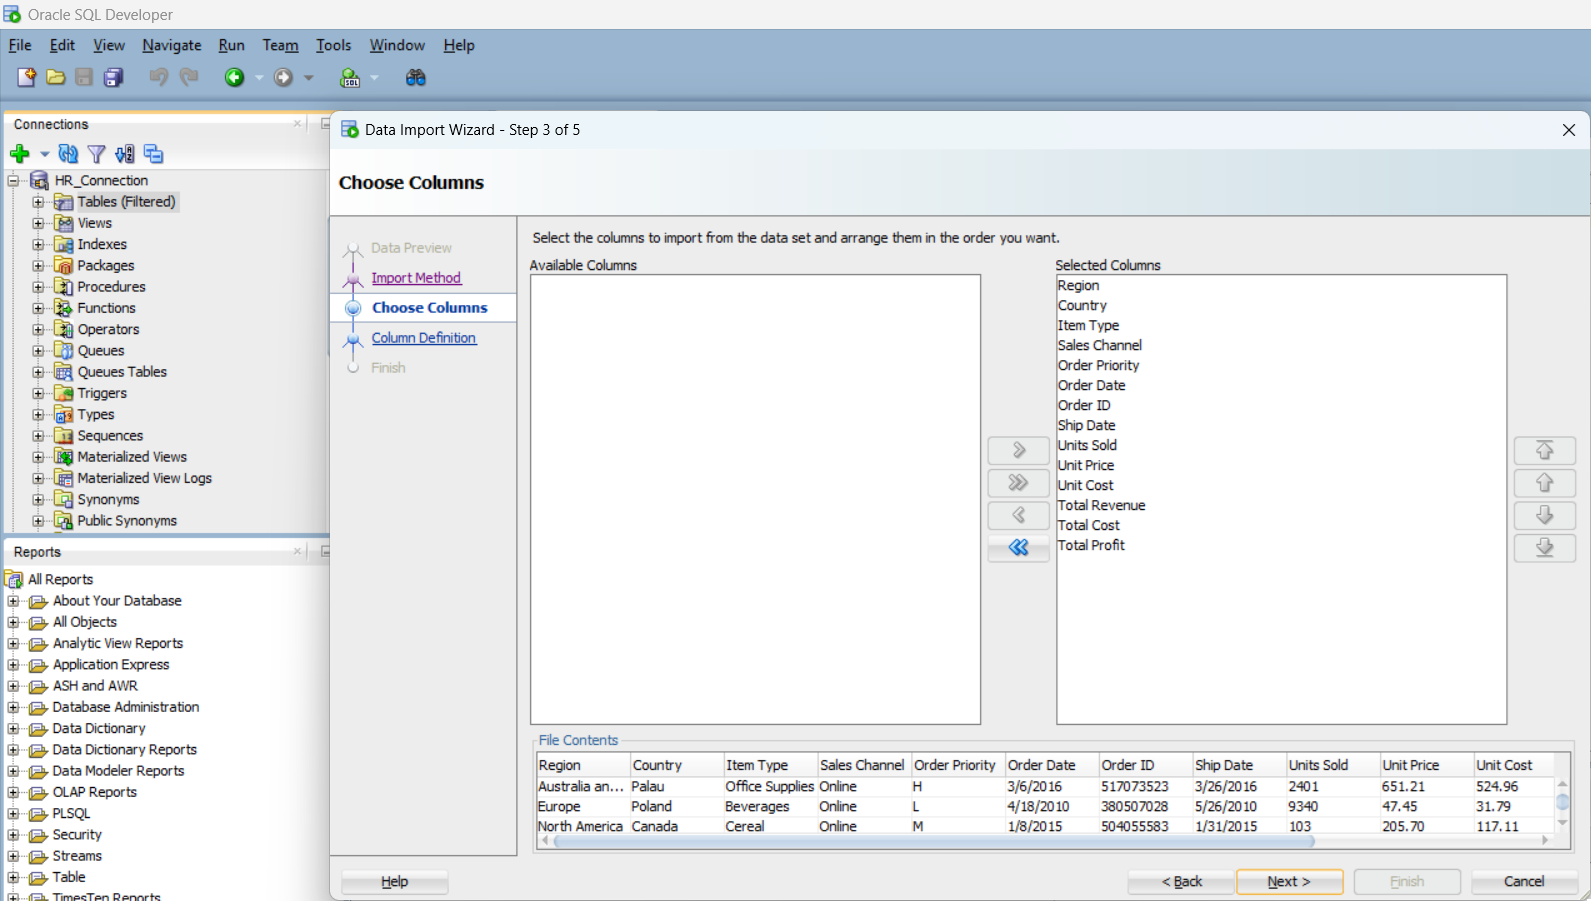Select Order Priority in Selected Columns
Viewport: 1591px width, 901px height.
1098,365
